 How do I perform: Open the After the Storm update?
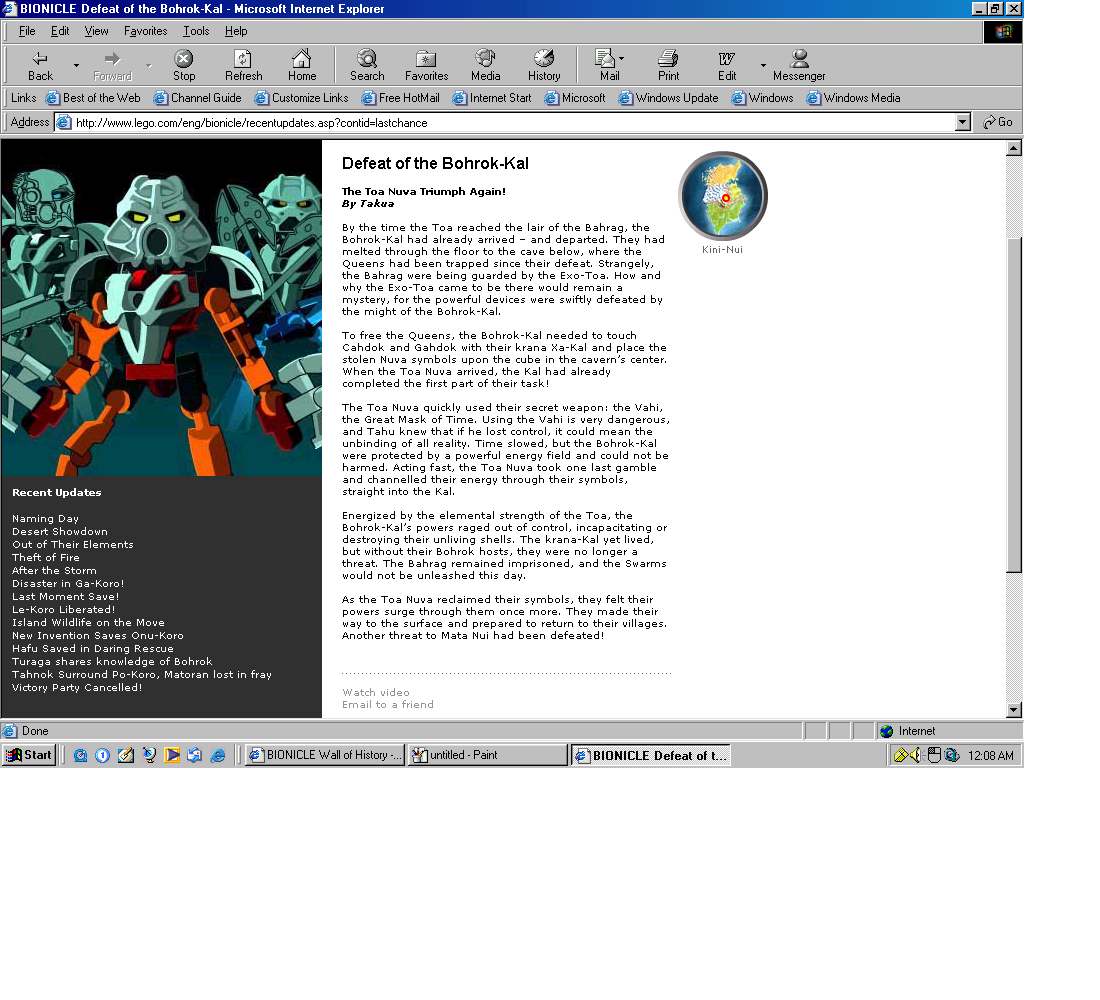tap(54, 571)
